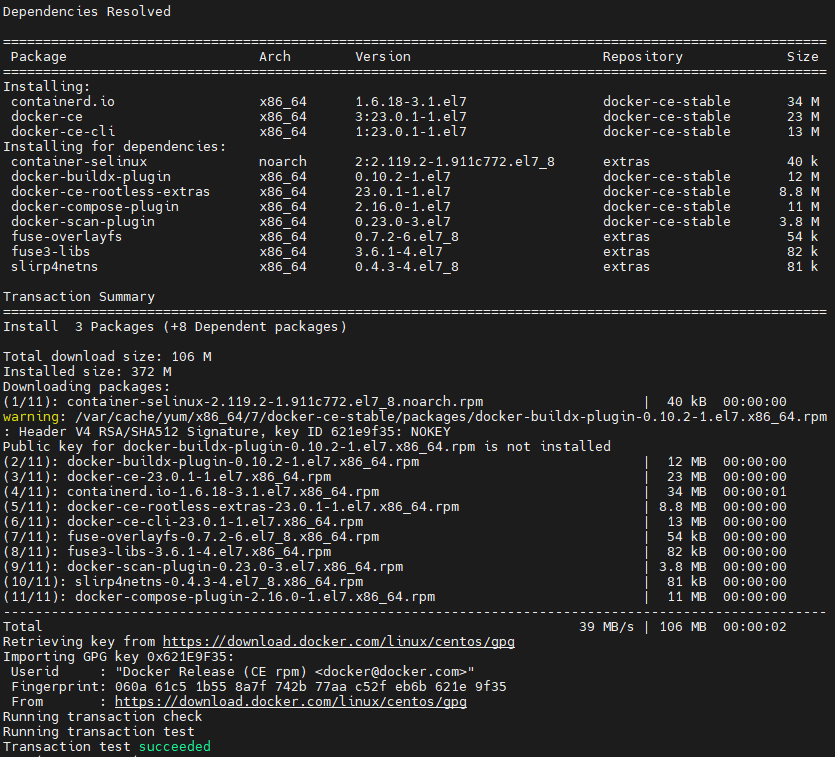Image resolution: width=835 pixels, height=757 pixels.
Task: Click download line (11/11) docker-compose-plugin rpm
Action: click(395, 597)
